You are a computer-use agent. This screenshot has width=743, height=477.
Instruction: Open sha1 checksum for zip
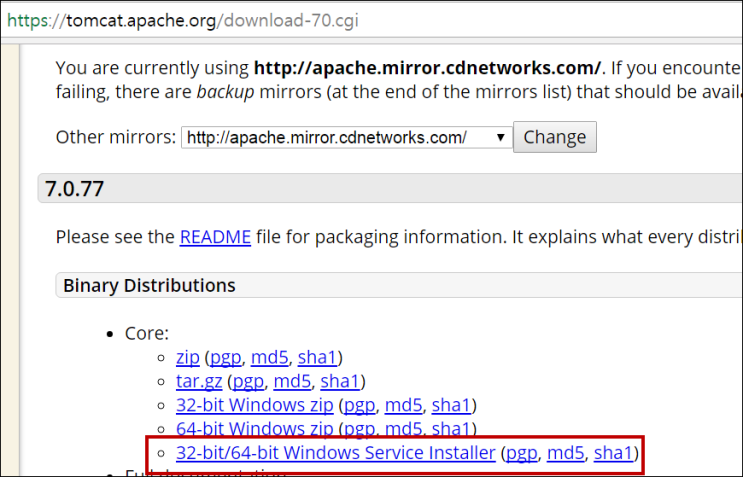point(318,357)
